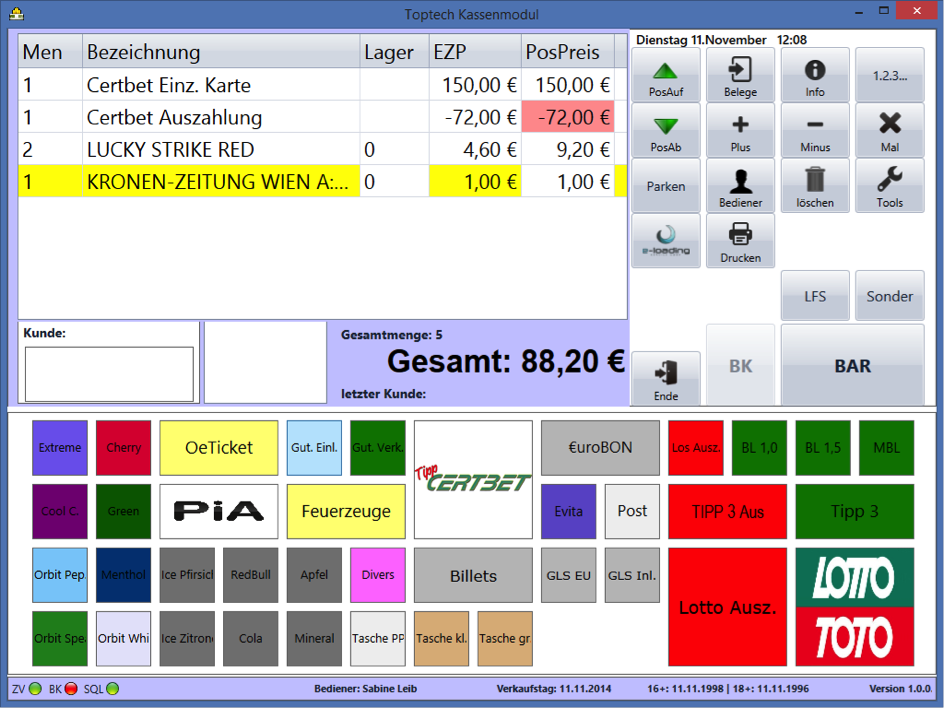Select the Cherry red product tile

pyautogui.click(x=123, y=448)
